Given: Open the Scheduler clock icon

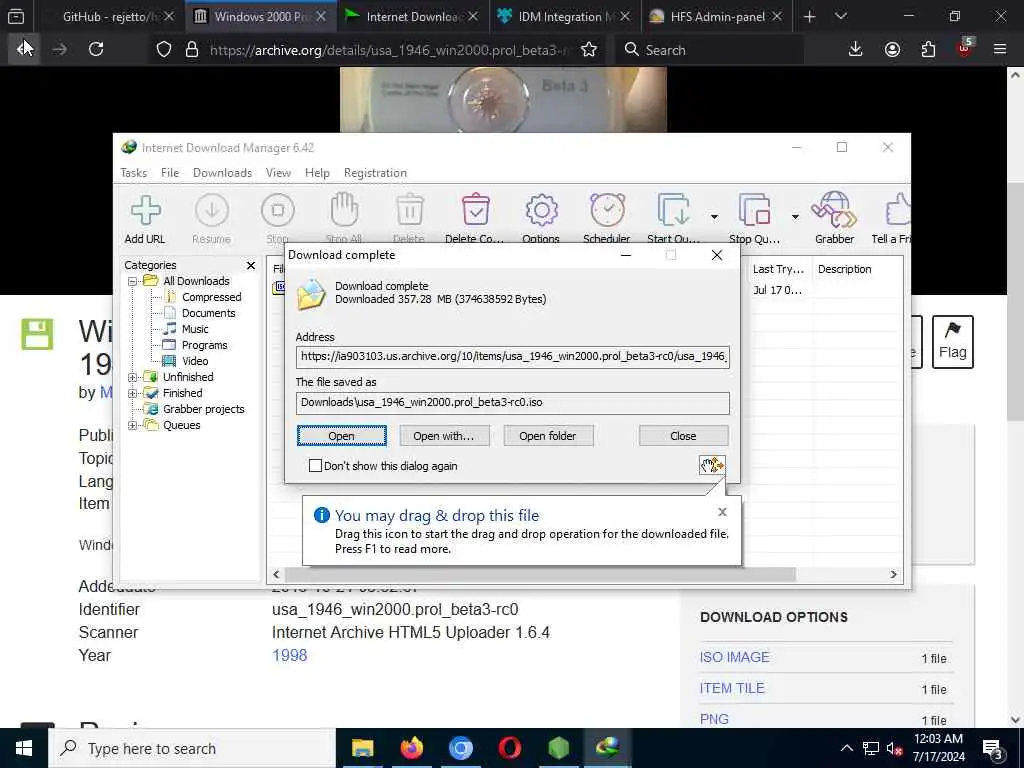Looking at the screenshot, I should point(607,219).
